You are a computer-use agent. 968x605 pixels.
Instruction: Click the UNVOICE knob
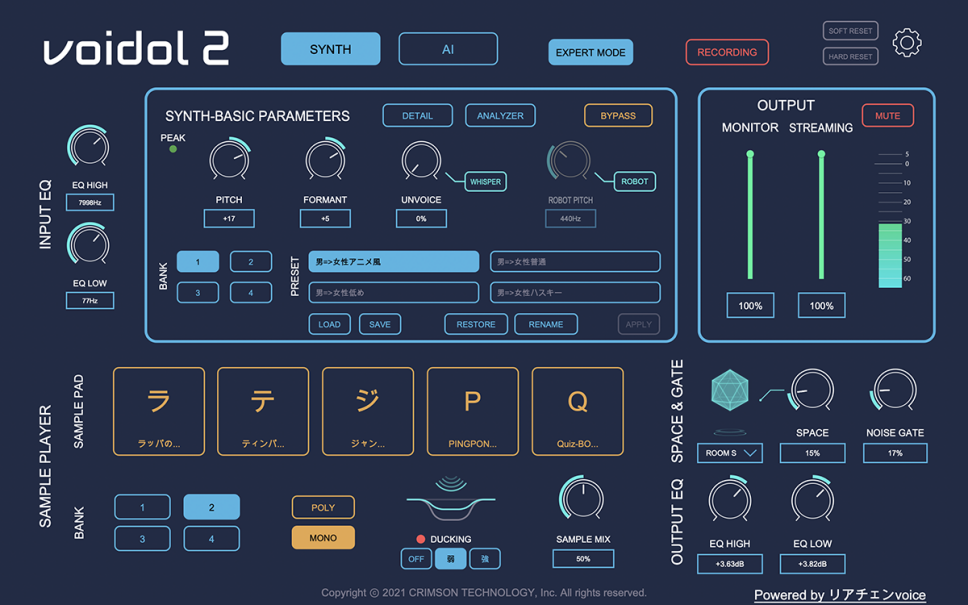coord(421,160)
